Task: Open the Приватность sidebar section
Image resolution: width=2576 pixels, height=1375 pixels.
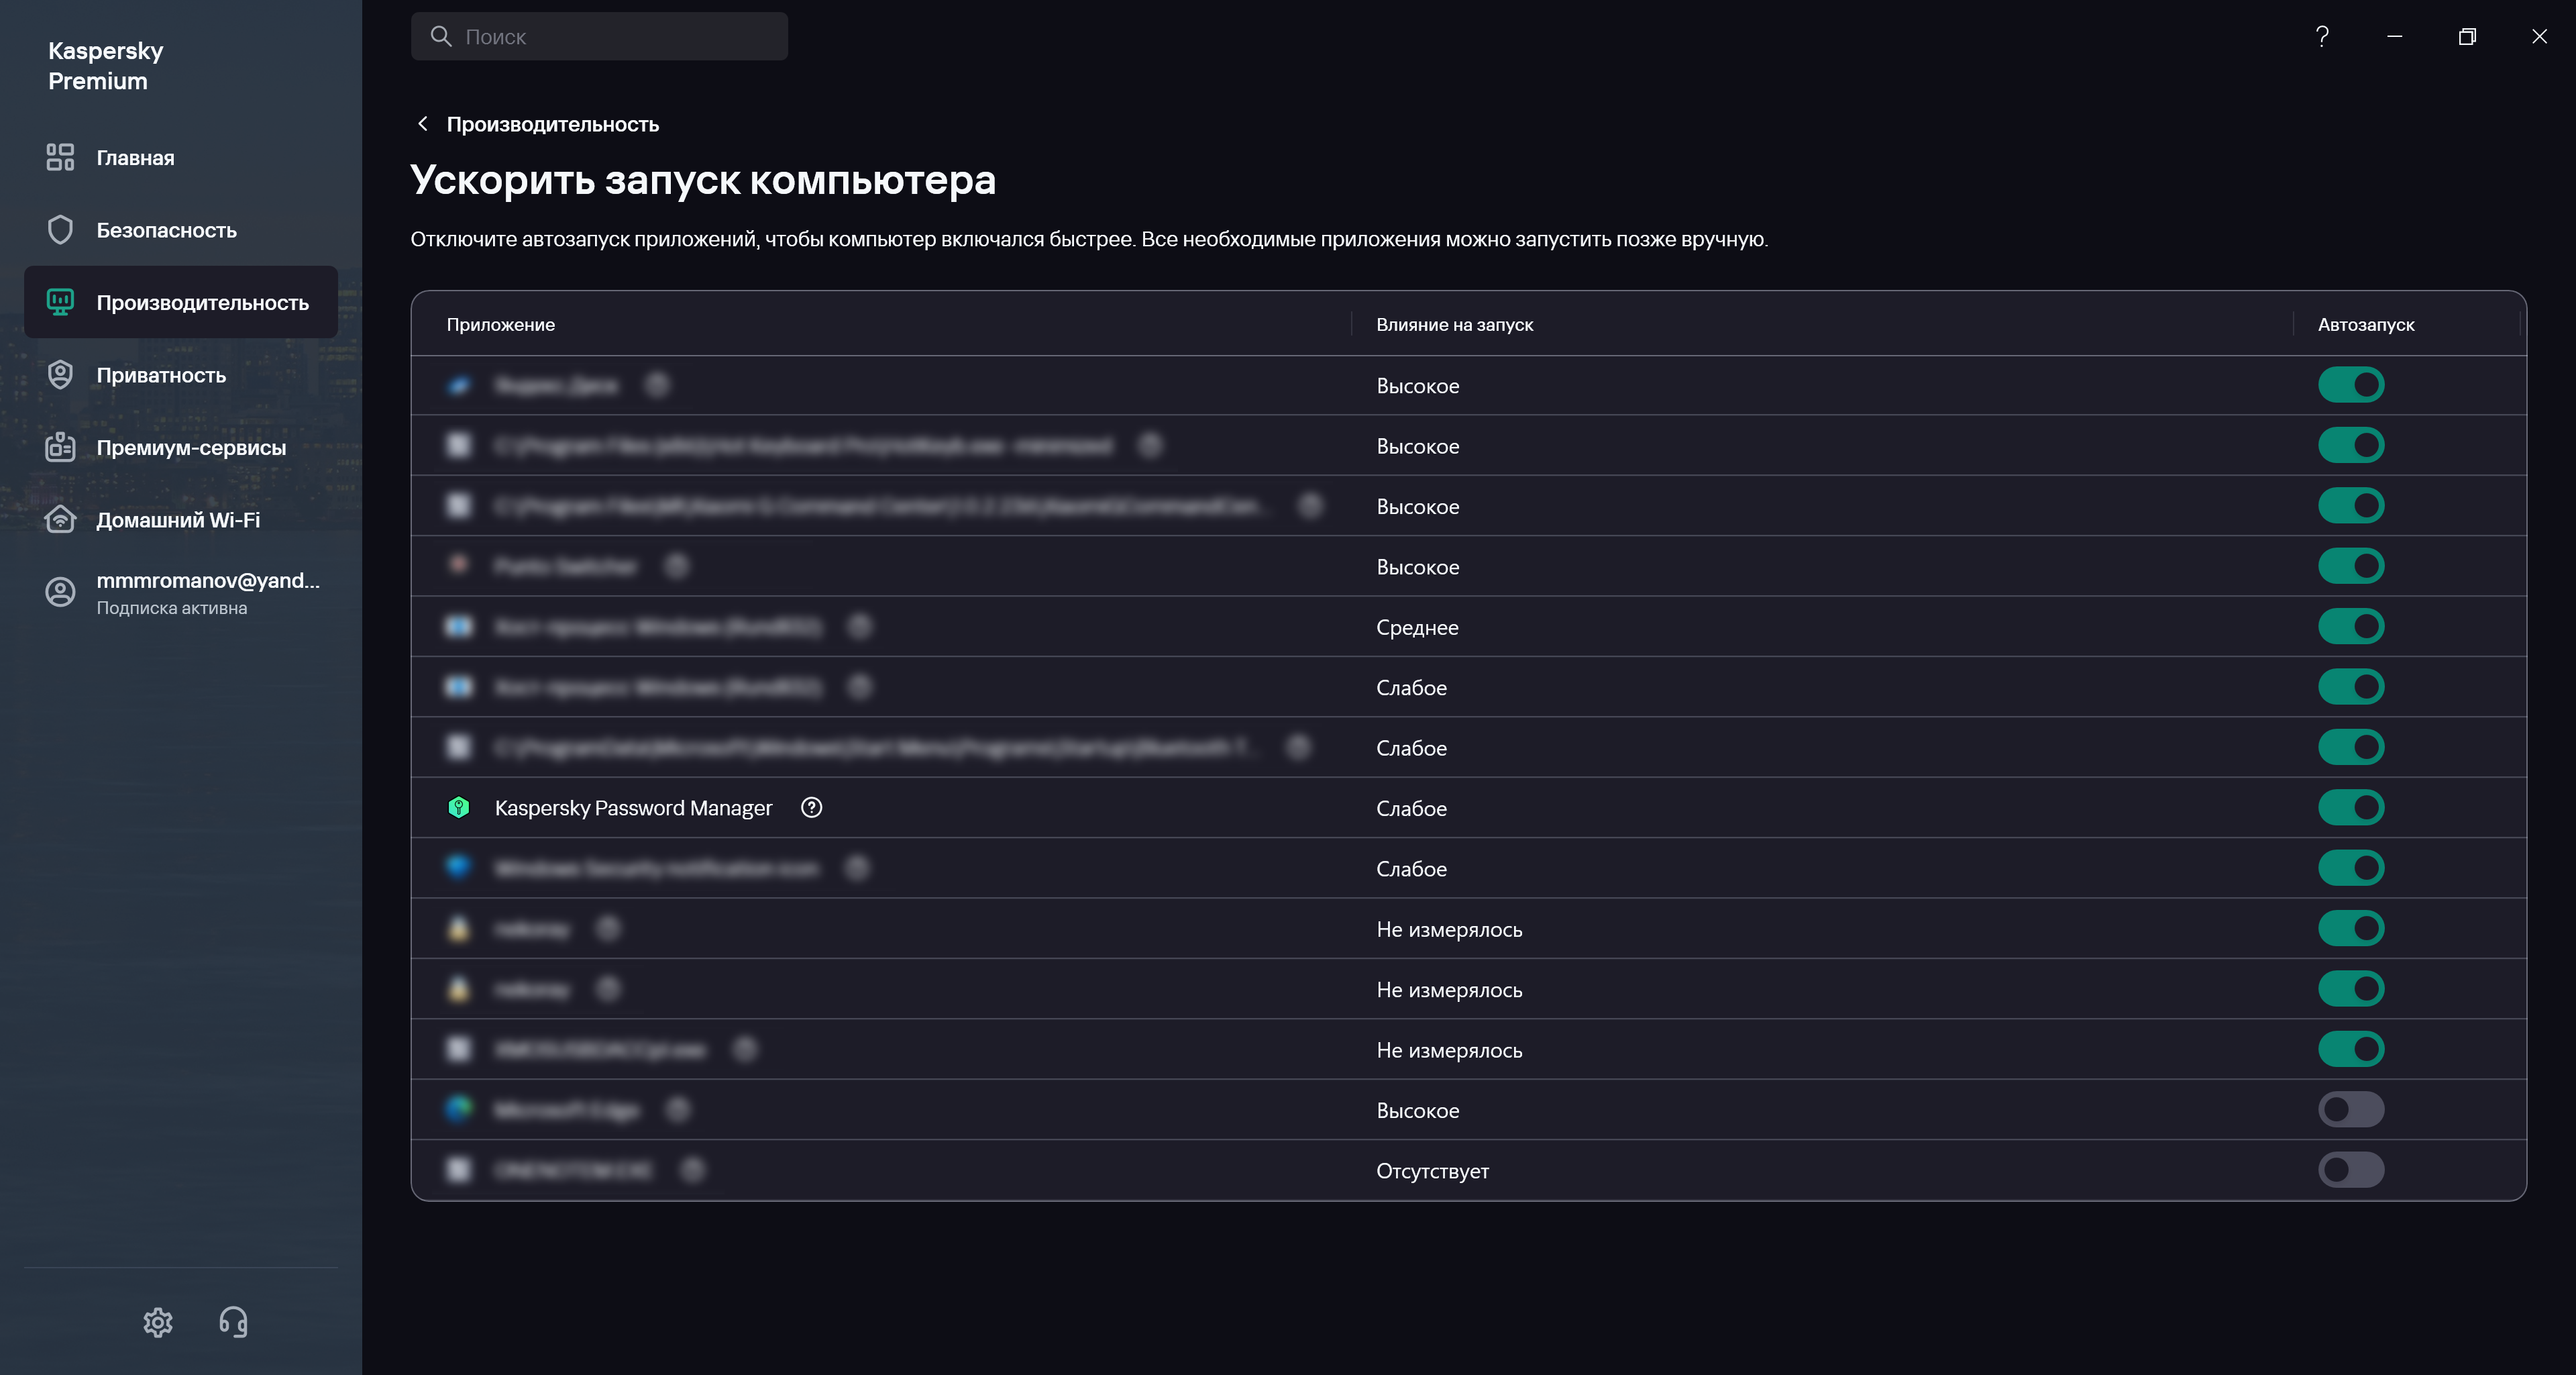Action: click(x=161, y=375)
